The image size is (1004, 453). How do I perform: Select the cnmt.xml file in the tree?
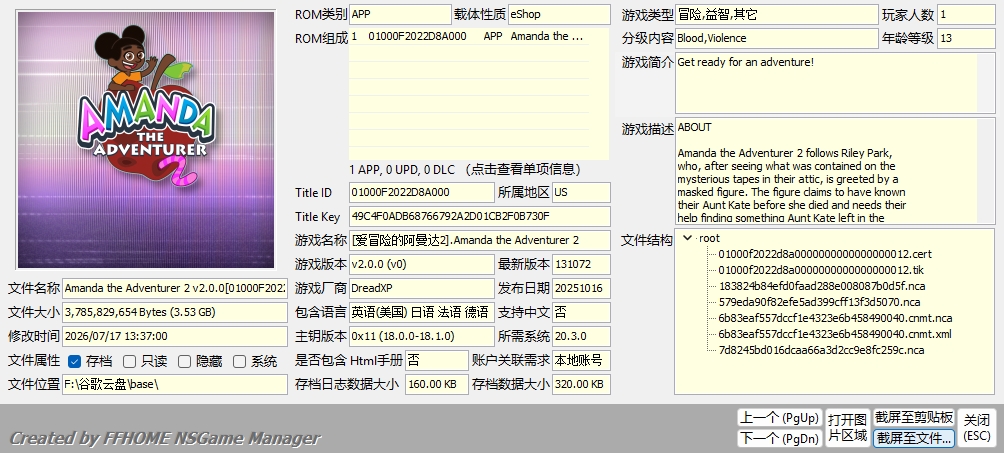(x=835, y=334)
